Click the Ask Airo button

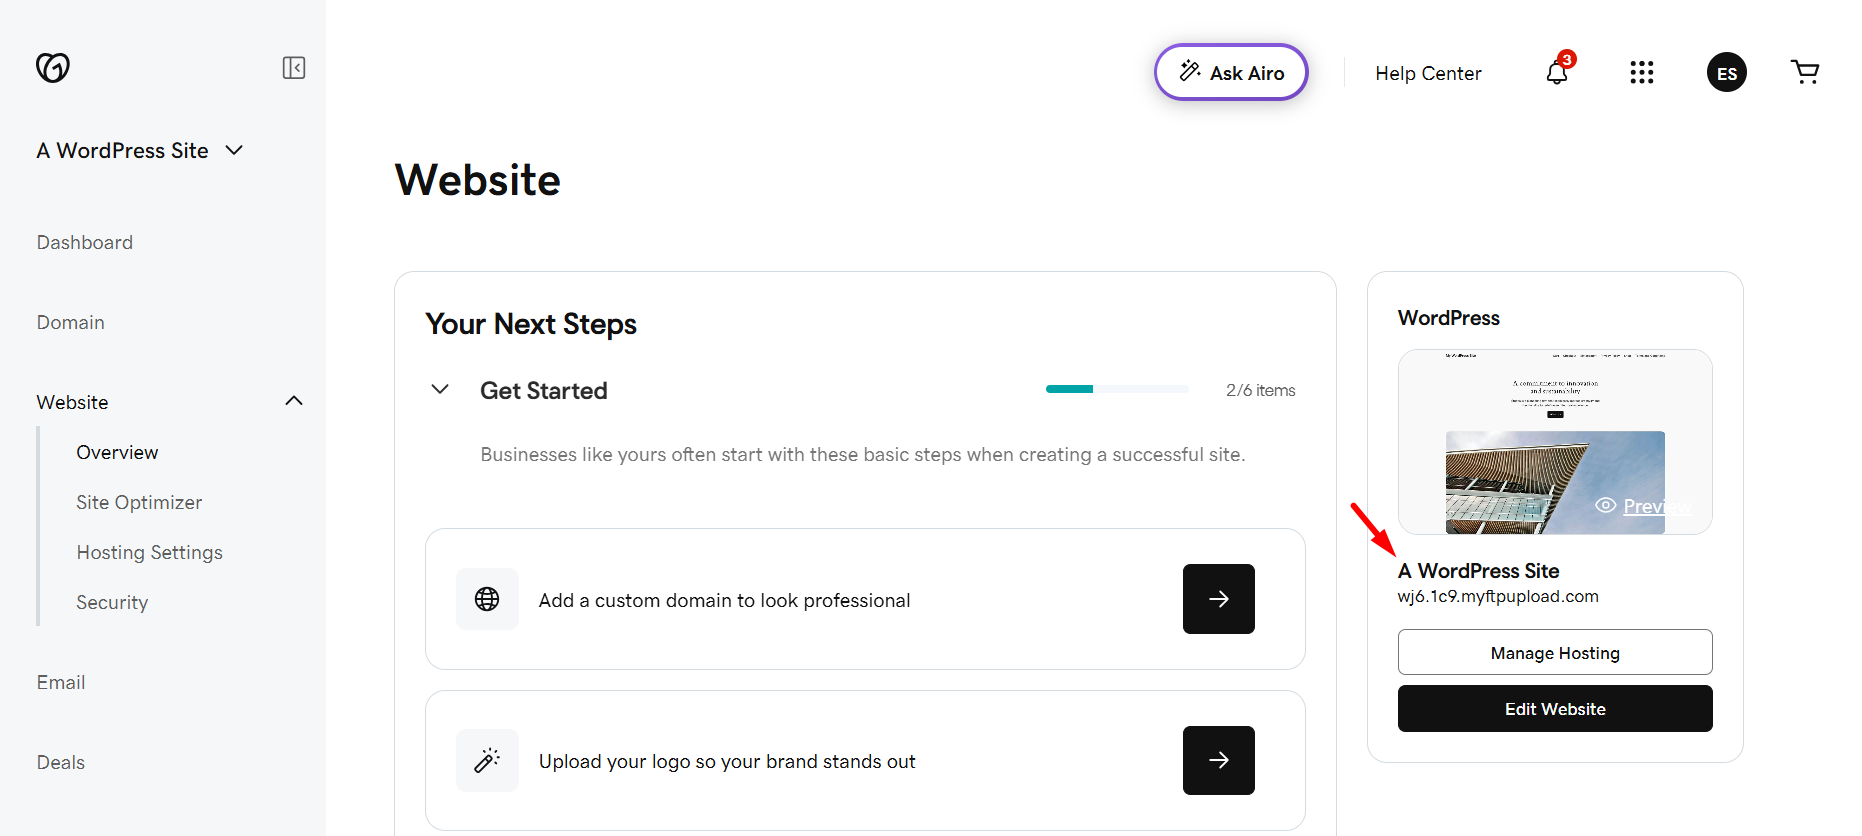click(1231, 72)
